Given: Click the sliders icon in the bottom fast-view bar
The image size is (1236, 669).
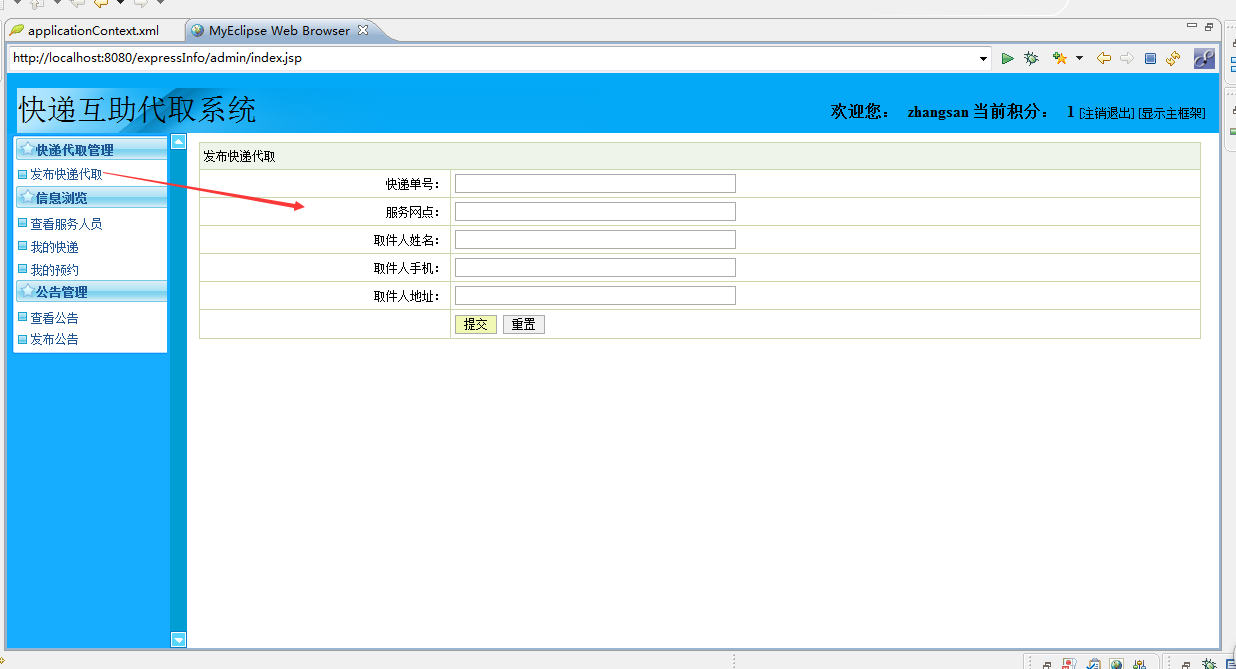Looking at the screenshot, I should (x=1139, y=662).
